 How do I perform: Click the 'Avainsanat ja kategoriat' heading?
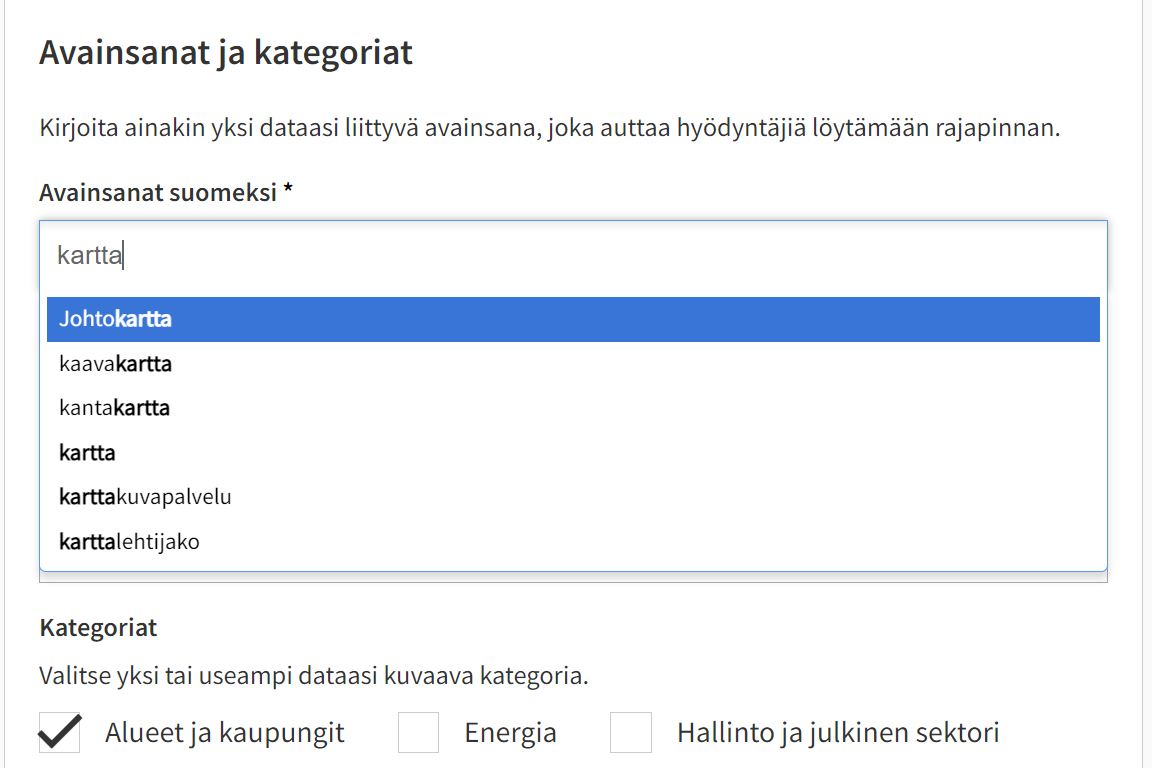(226, 52)
